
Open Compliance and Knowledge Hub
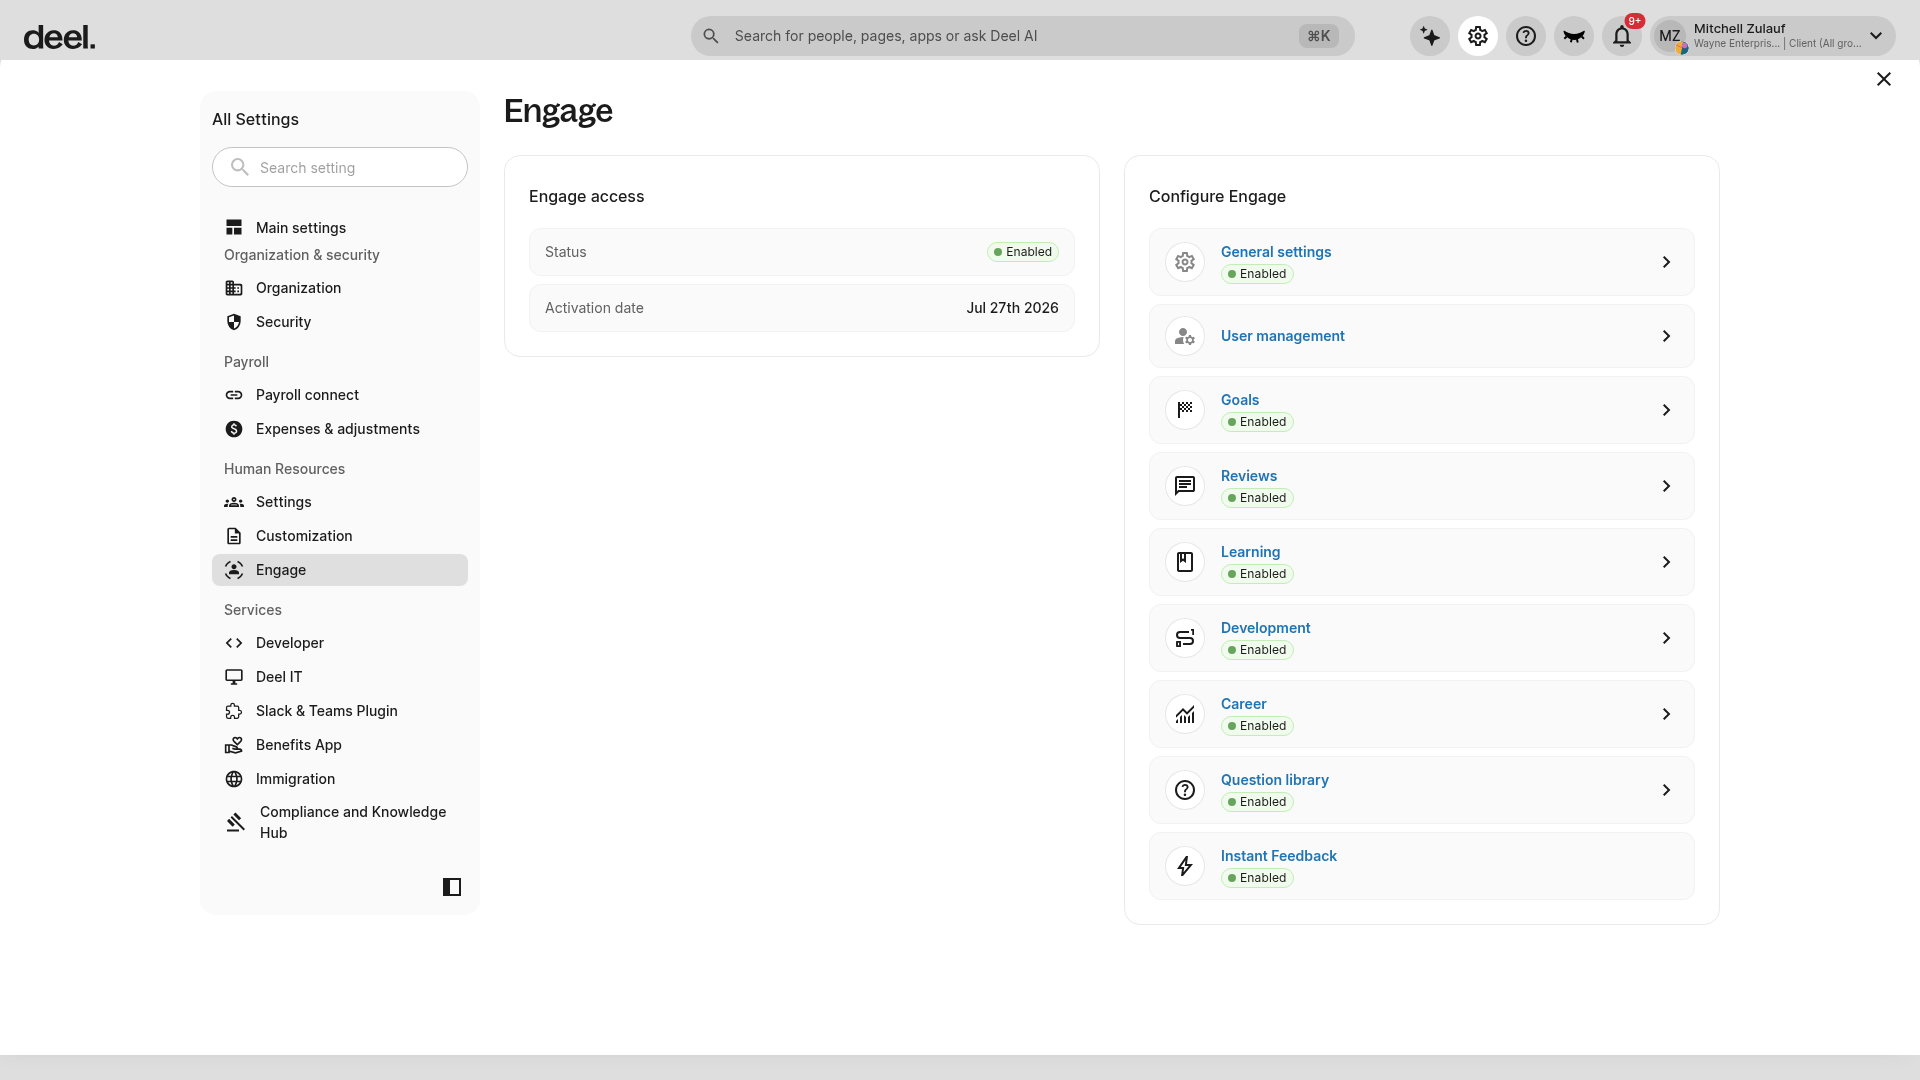click(340, 822)
